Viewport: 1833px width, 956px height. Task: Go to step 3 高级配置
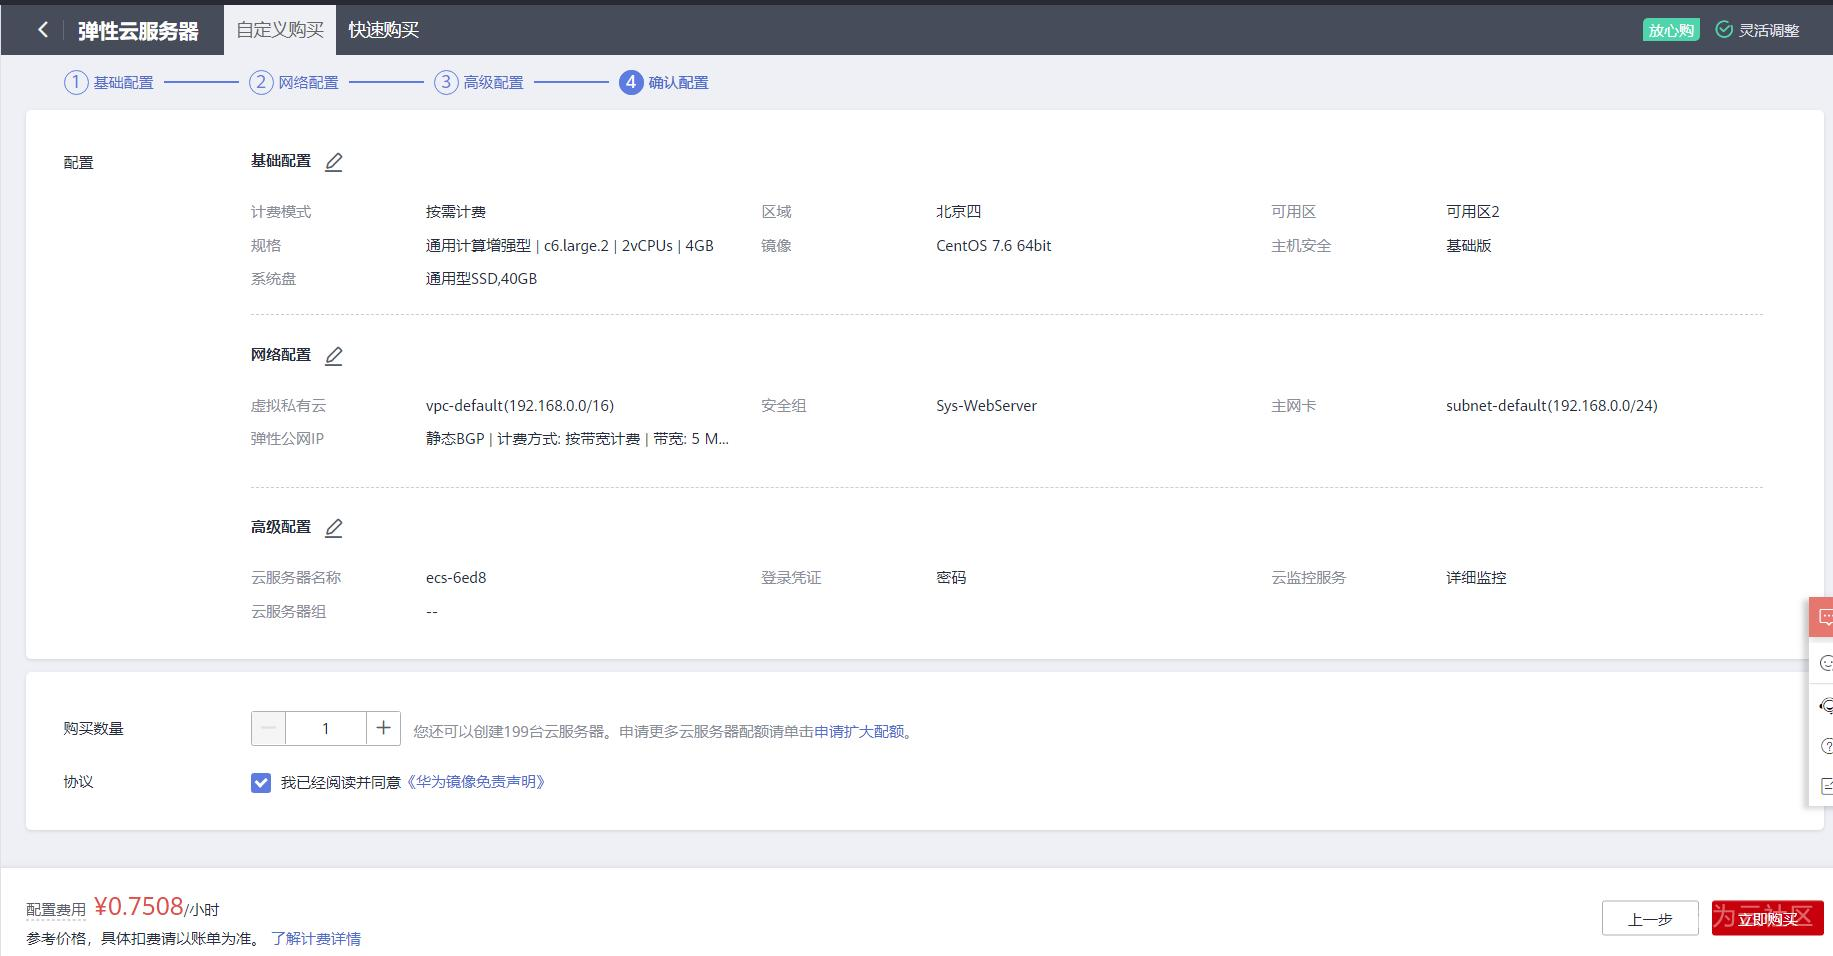click(479, 82)
